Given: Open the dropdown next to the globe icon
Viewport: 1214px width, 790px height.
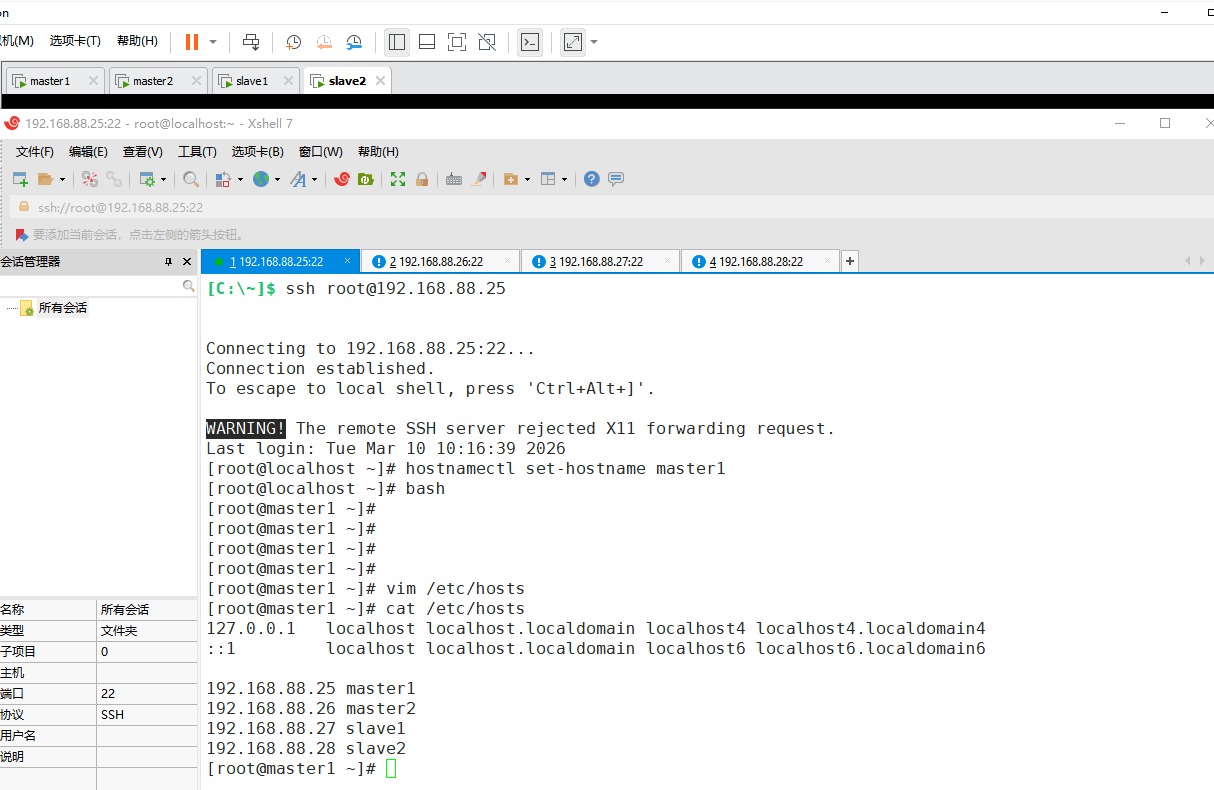Looking at the screenshot, I should tap(277, 180).
